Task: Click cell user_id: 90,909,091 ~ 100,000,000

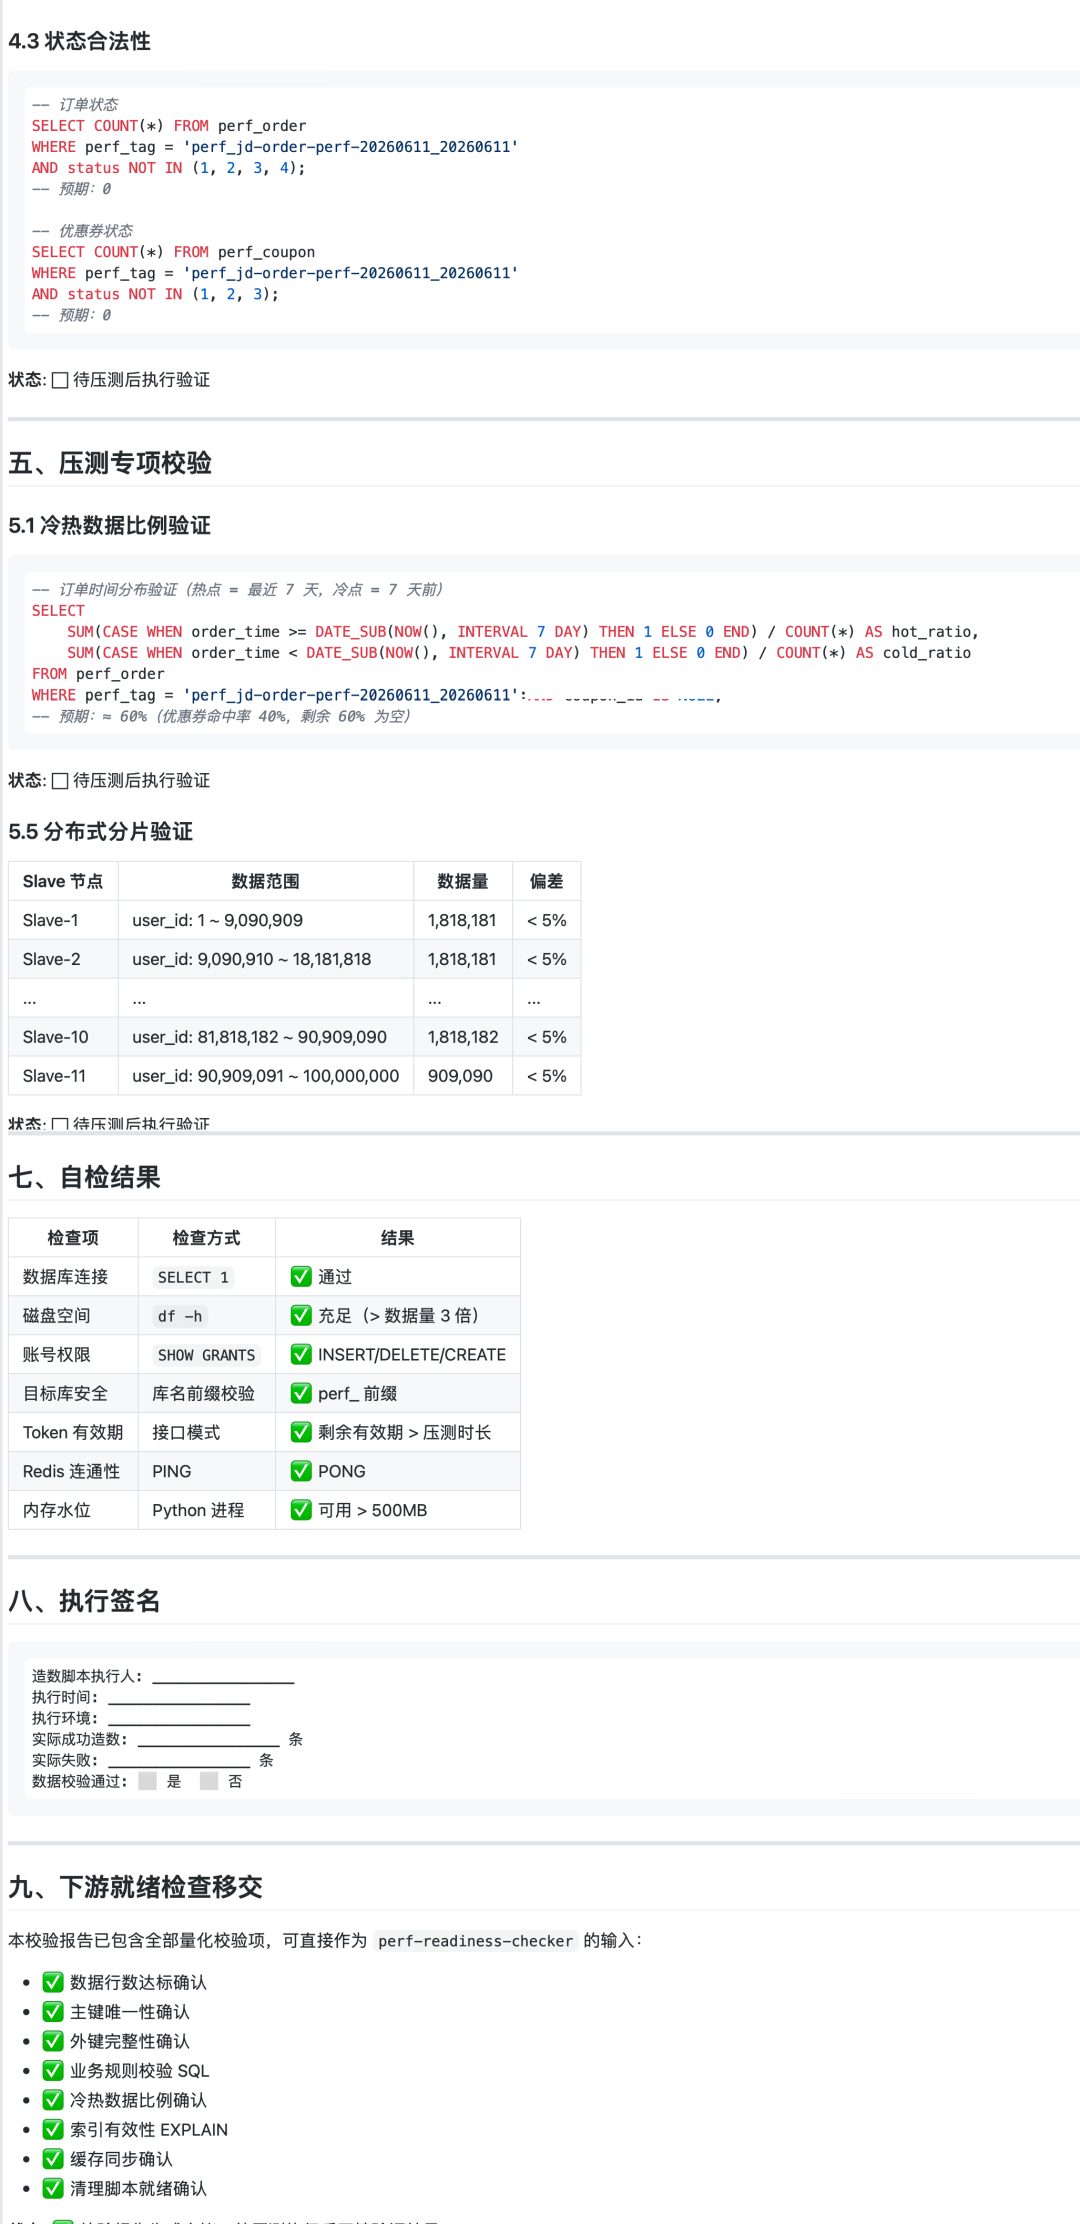Action: (266, 1076)
